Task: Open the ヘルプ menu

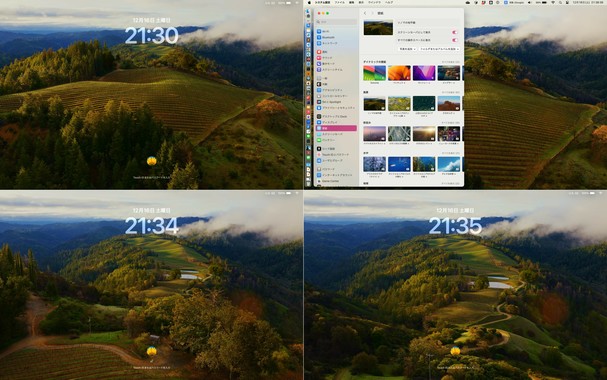Action: (389, 2)
